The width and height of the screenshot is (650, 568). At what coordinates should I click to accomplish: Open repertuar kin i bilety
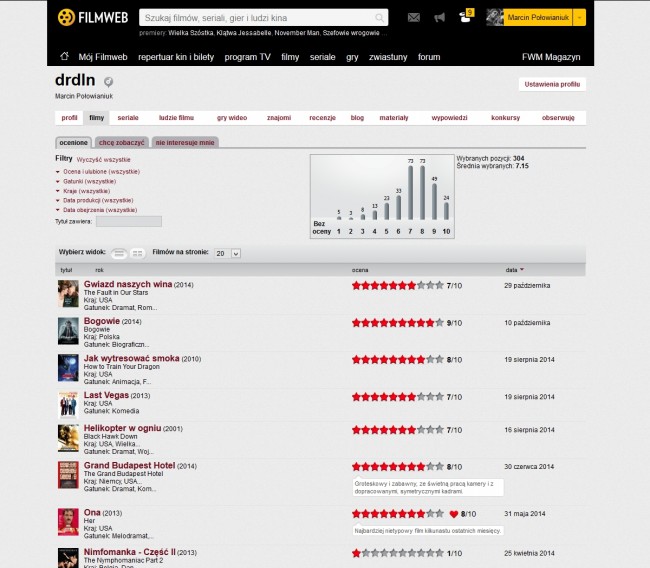[176, 57]
